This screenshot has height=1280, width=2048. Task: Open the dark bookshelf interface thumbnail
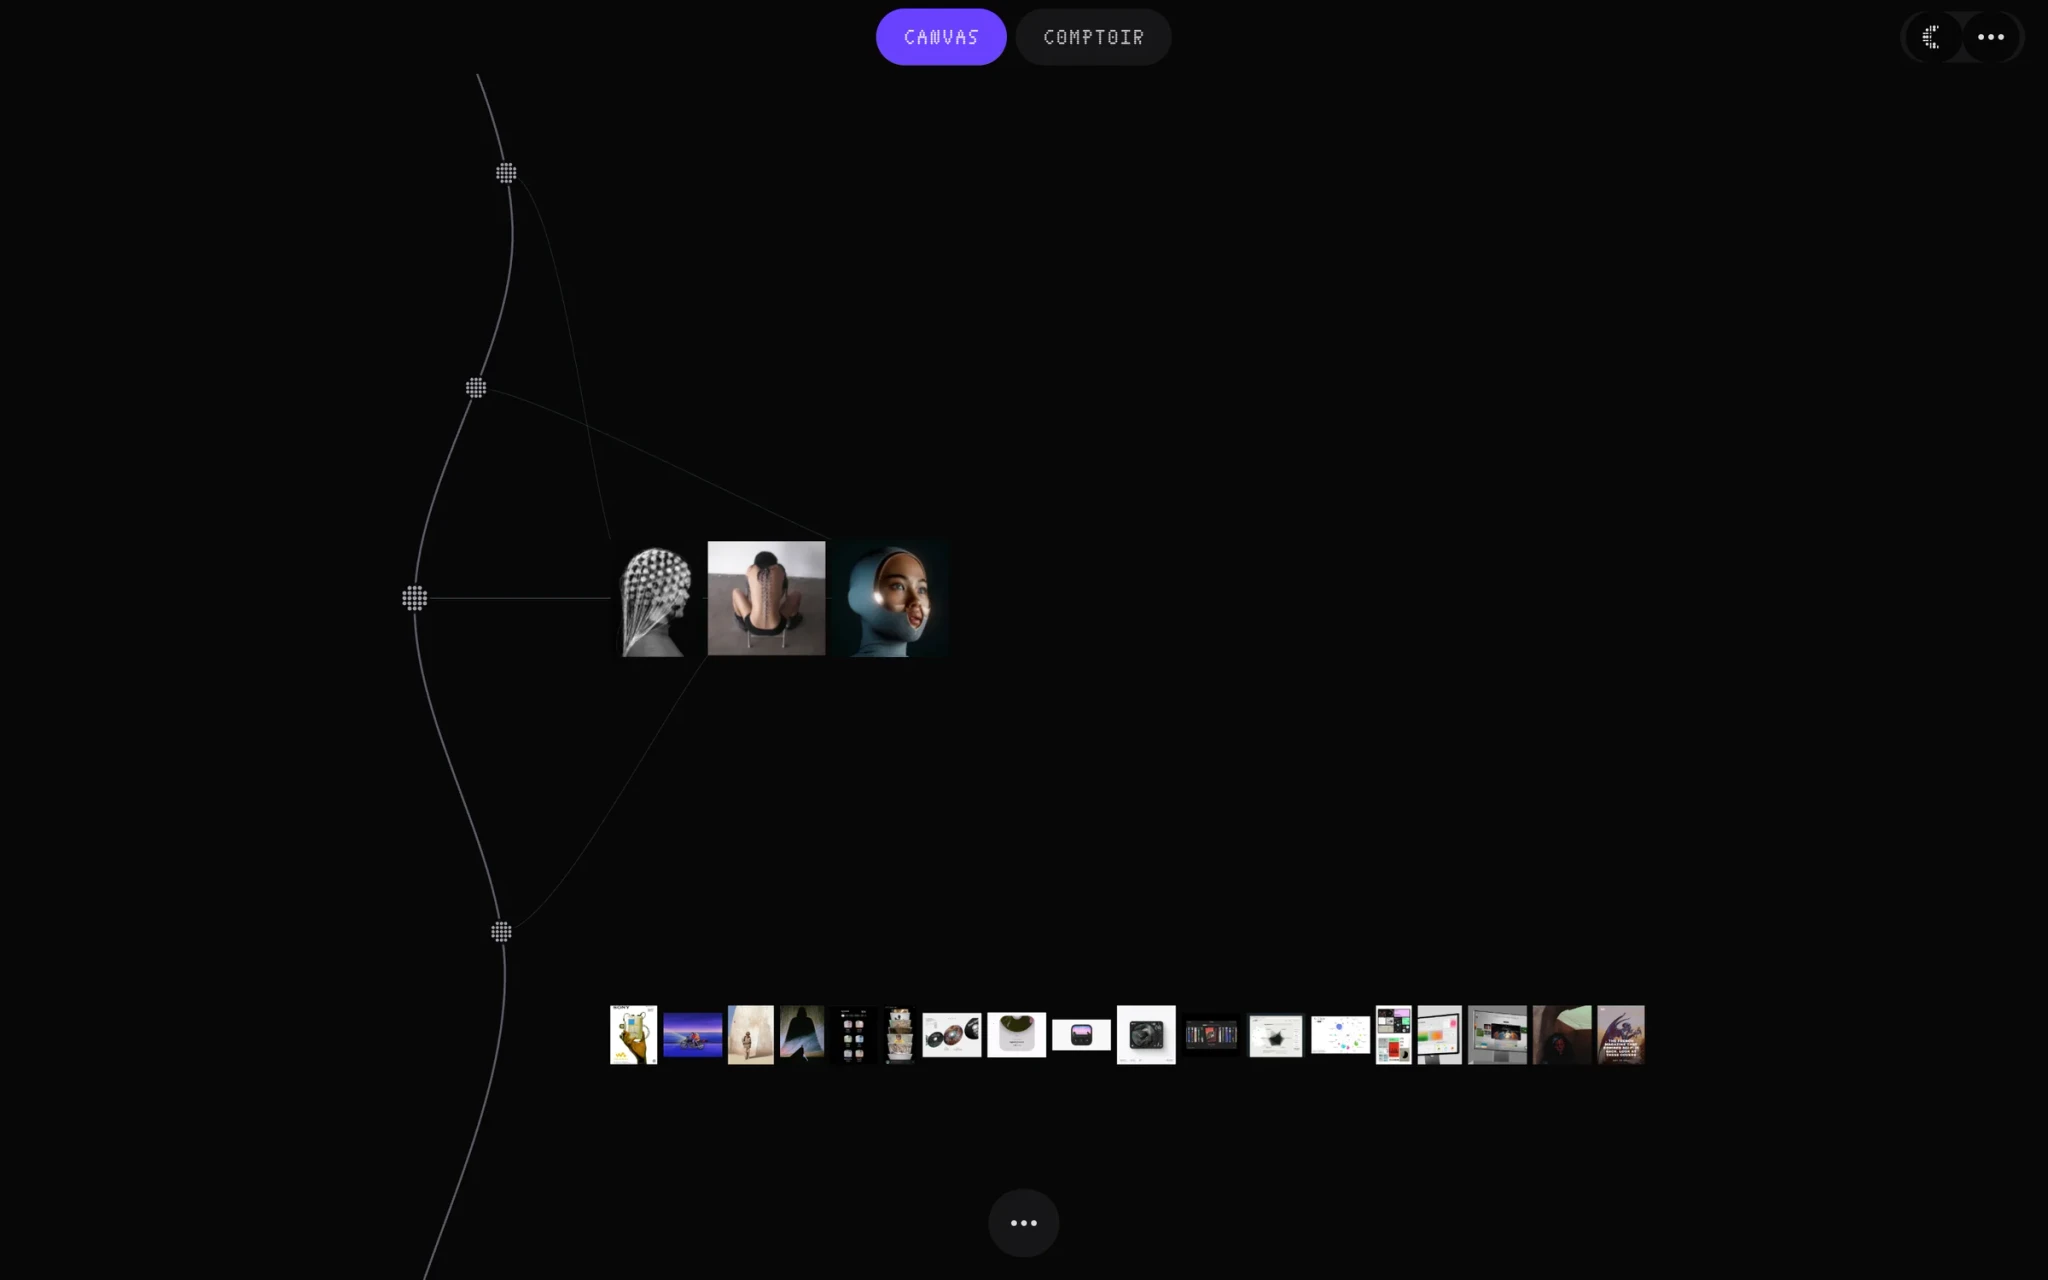(x=1211, y=1035)
